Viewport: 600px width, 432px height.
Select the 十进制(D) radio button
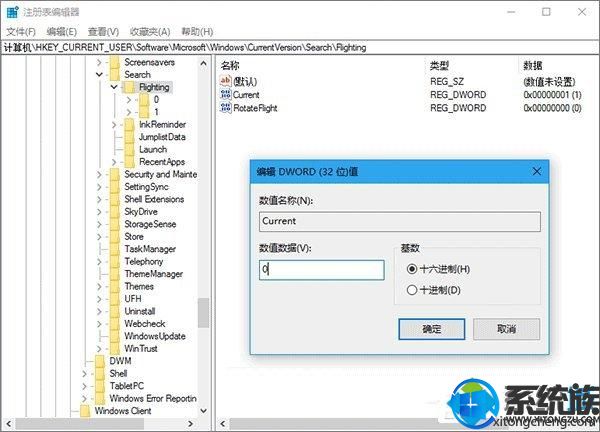point(412,290)
